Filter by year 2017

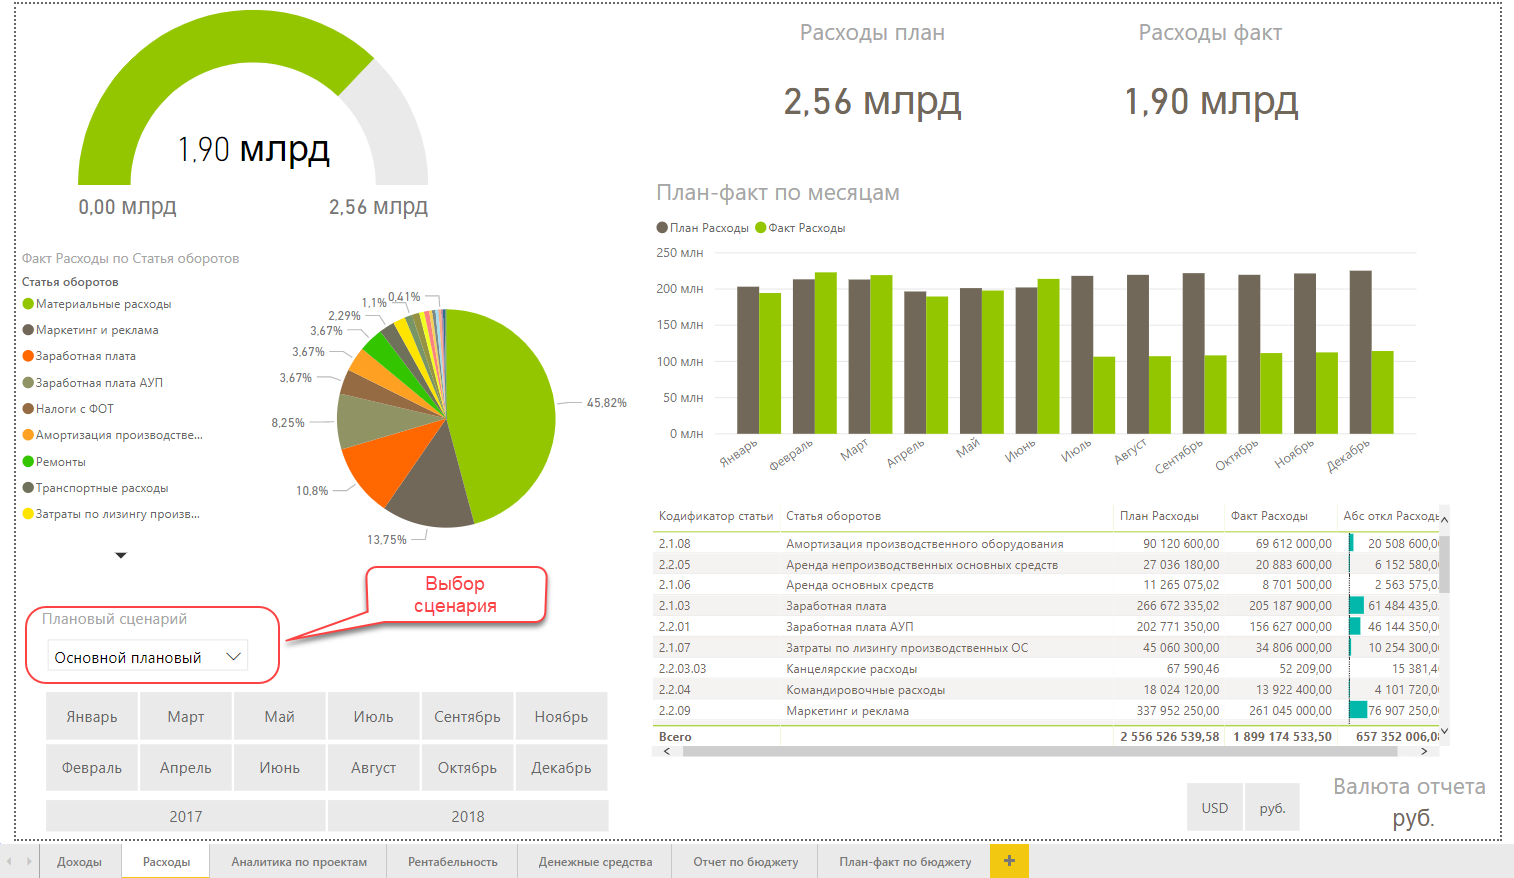[186, 816]
